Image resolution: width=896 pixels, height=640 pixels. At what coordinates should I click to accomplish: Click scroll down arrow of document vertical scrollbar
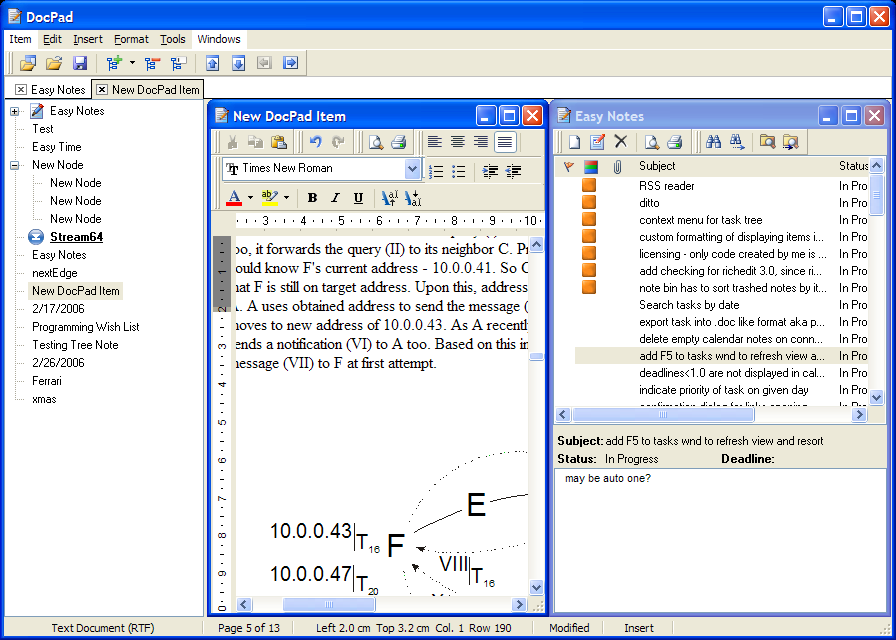point(536,587)
